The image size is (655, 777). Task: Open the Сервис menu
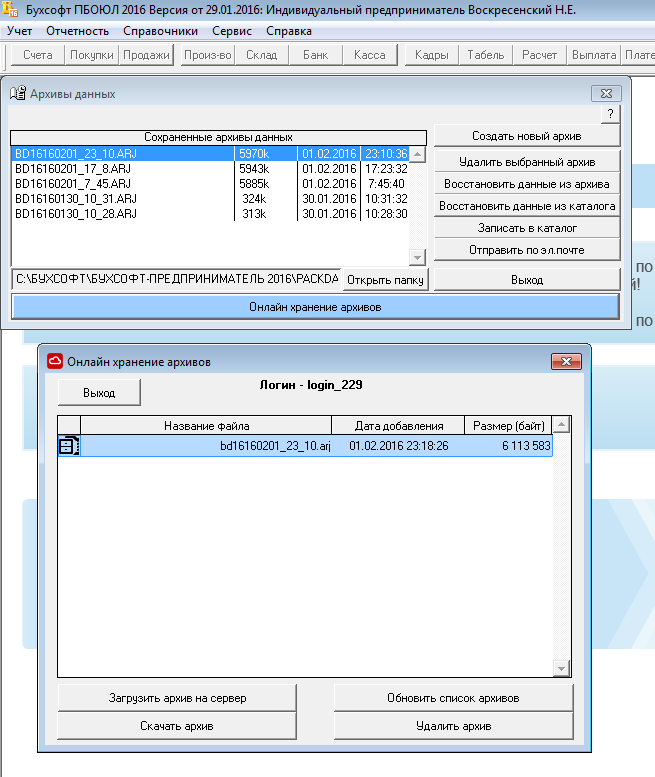(232, 31)
